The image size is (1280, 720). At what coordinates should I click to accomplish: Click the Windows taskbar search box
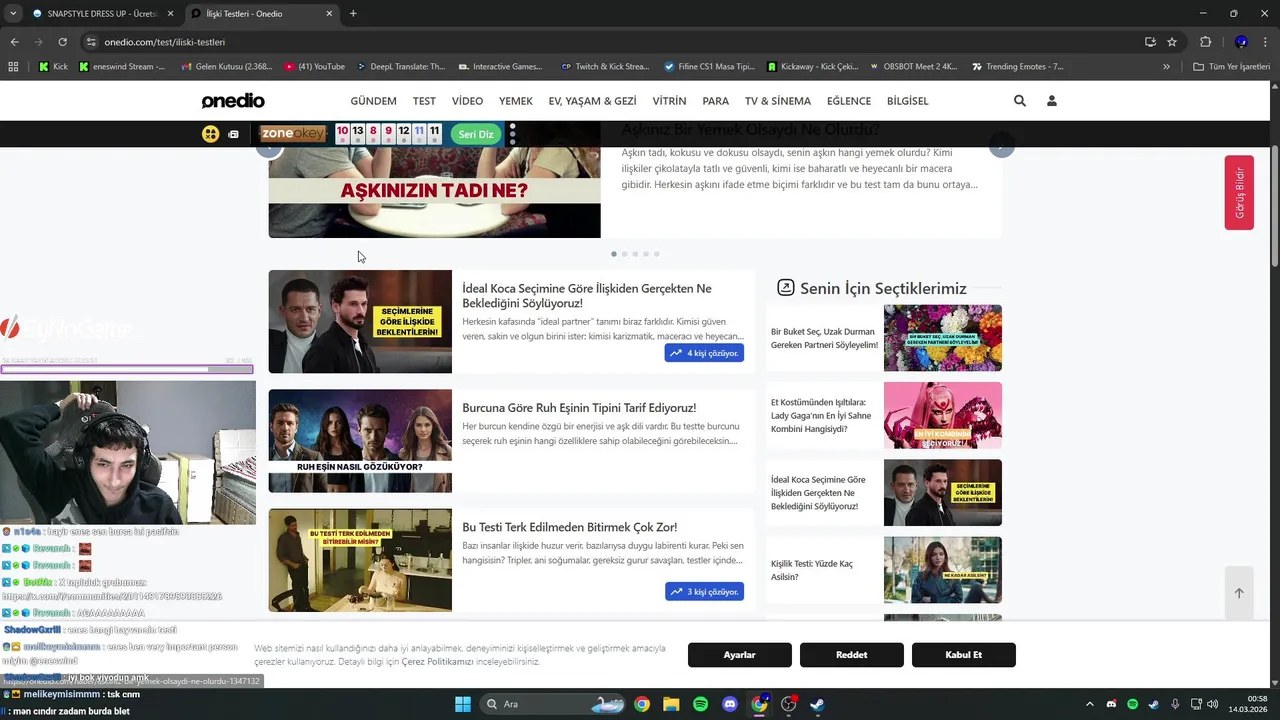[551, 704]
